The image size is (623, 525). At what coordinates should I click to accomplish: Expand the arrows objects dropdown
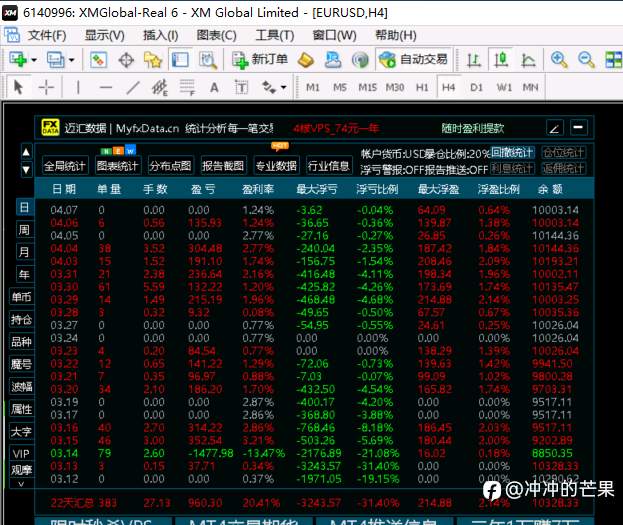point(283,87)
